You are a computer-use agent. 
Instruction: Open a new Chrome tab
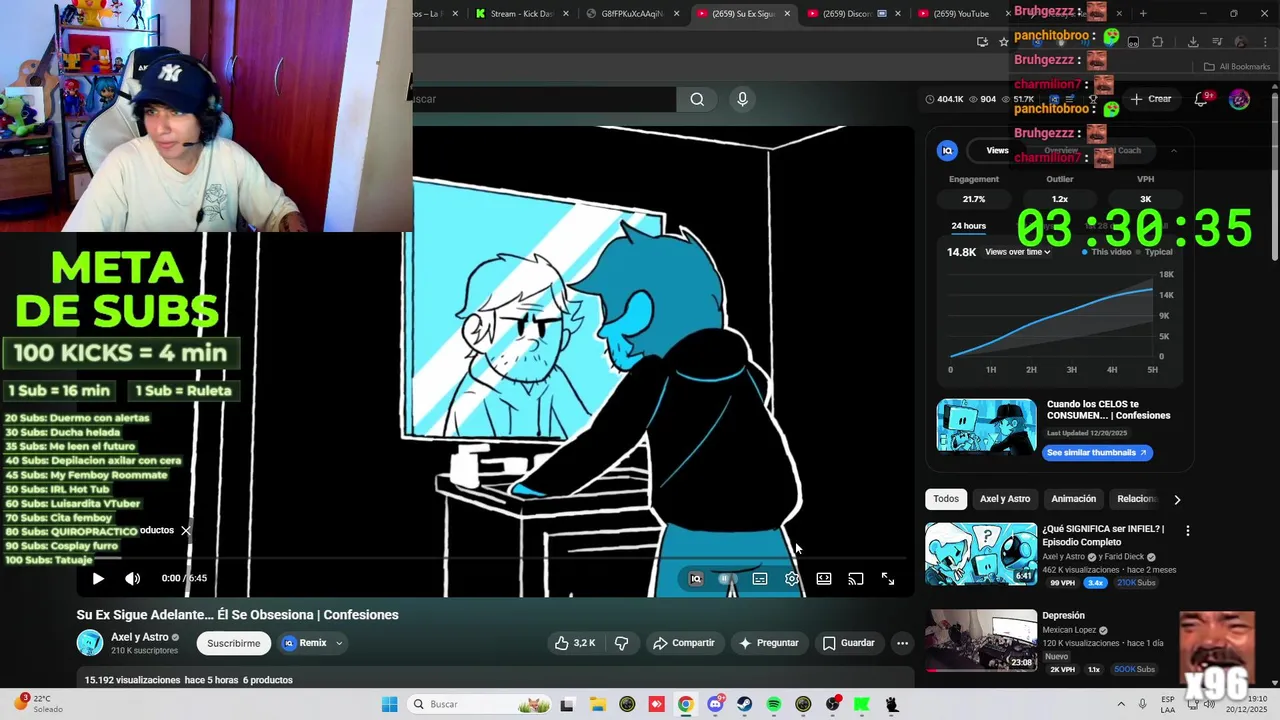coord(1143,14)
